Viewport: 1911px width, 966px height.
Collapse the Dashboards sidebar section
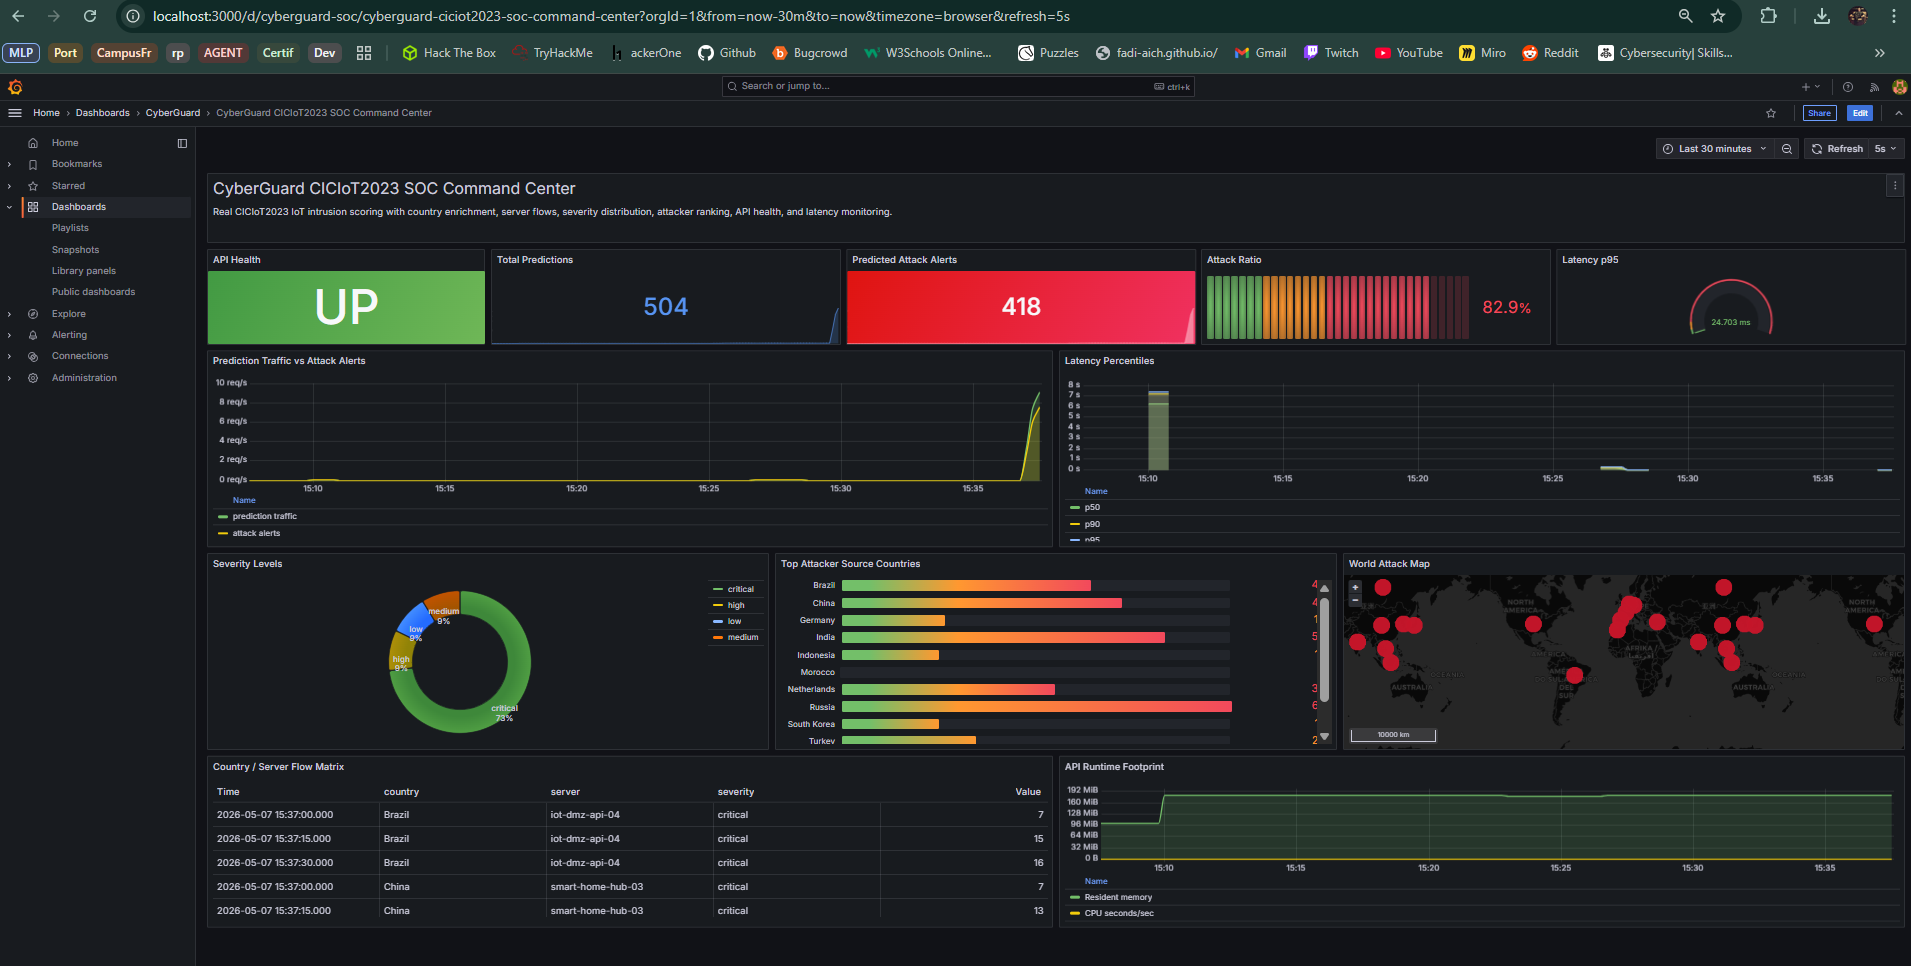coord(9,207)
